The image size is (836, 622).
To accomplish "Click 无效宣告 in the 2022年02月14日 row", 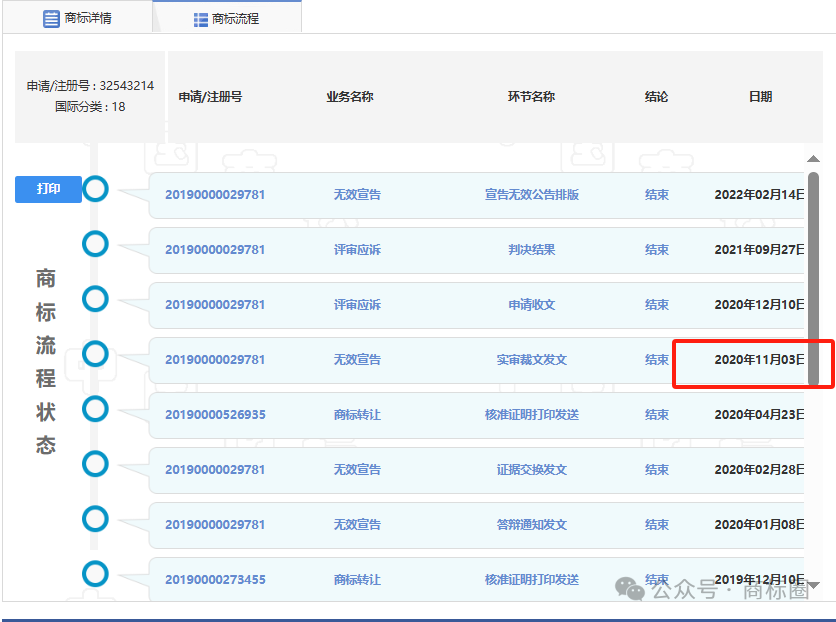I will [357, 195].
